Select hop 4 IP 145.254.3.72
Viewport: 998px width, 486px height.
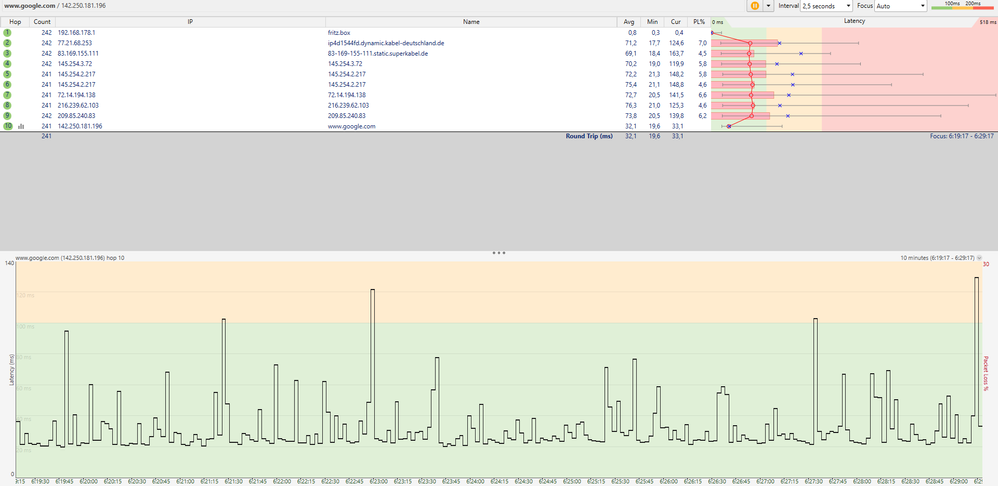pyautogui.click(x=75, y=64)
